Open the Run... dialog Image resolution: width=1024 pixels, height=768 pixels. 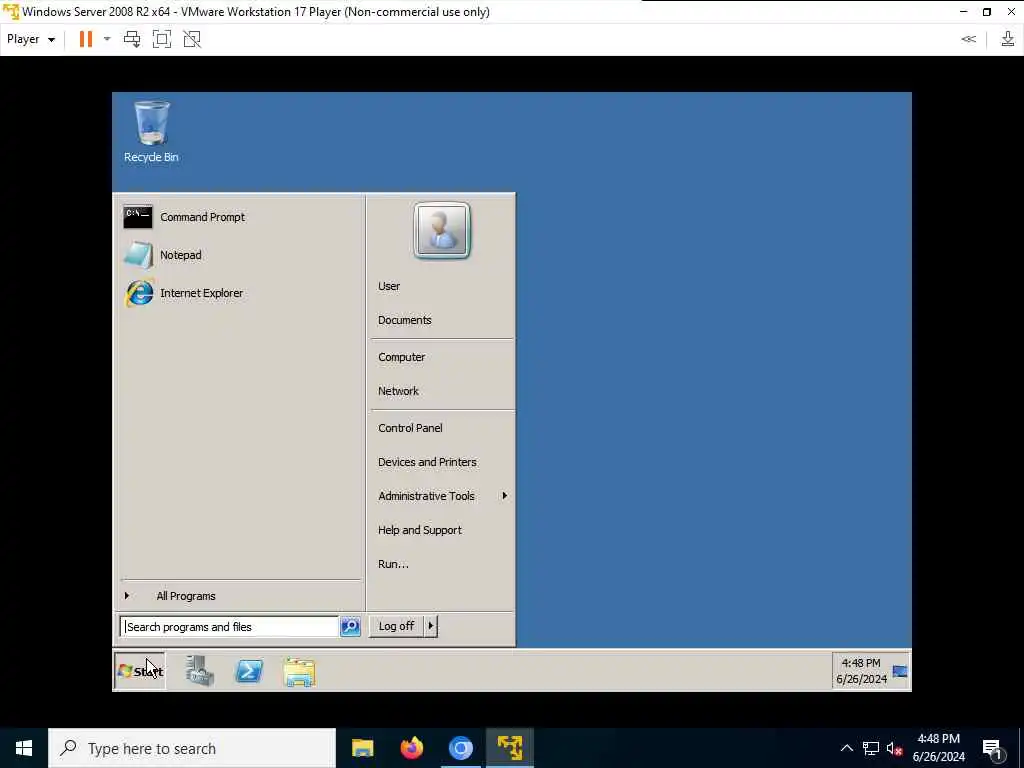[x=393, y=564]
